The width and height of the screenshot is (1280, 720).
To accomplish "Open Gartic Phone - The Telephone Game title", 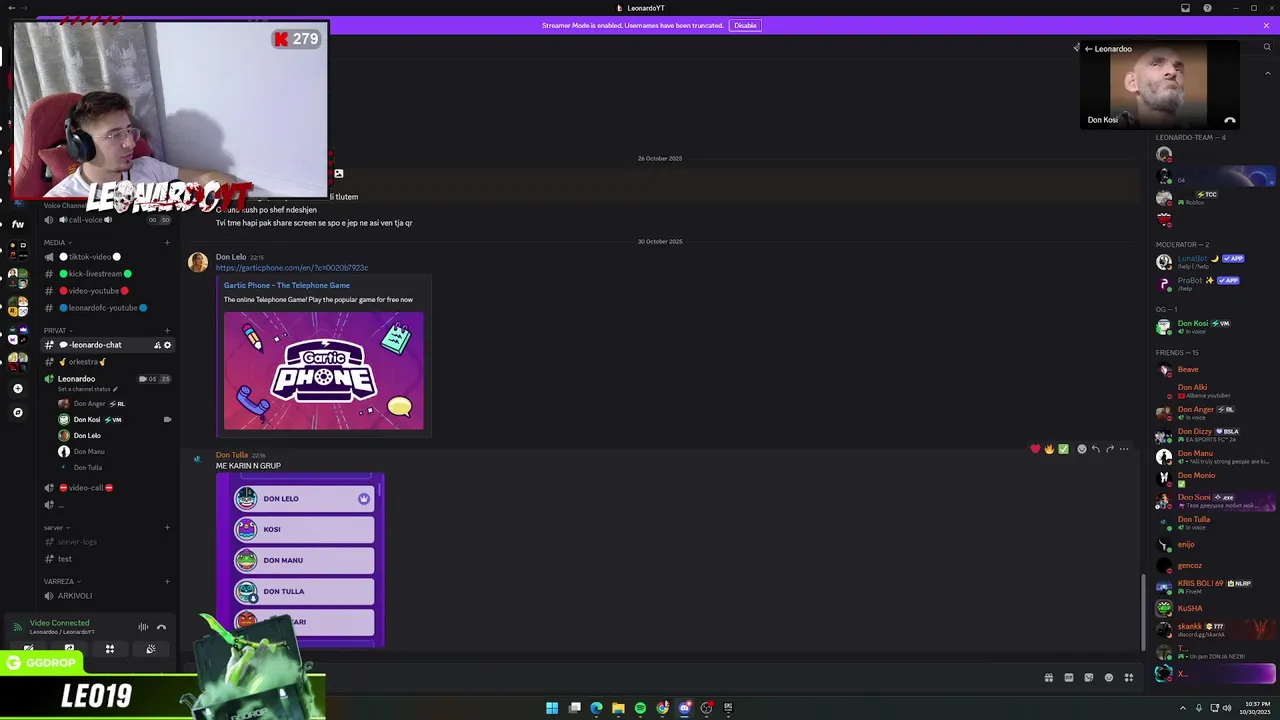I will tap(287, 285).
